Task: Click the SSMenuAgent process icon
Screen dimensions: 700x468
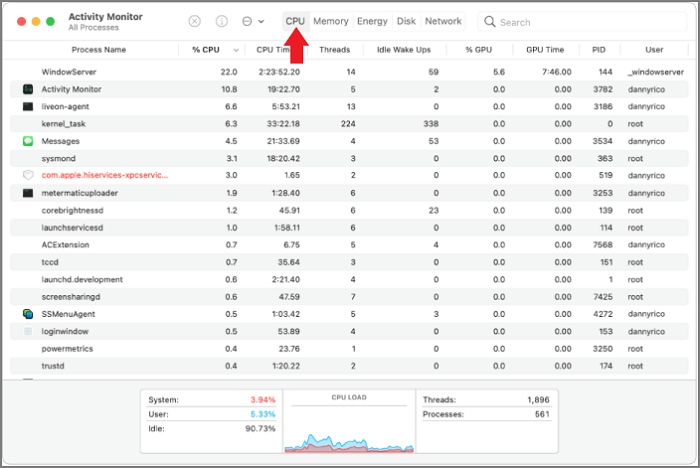Action: (28, 313)
